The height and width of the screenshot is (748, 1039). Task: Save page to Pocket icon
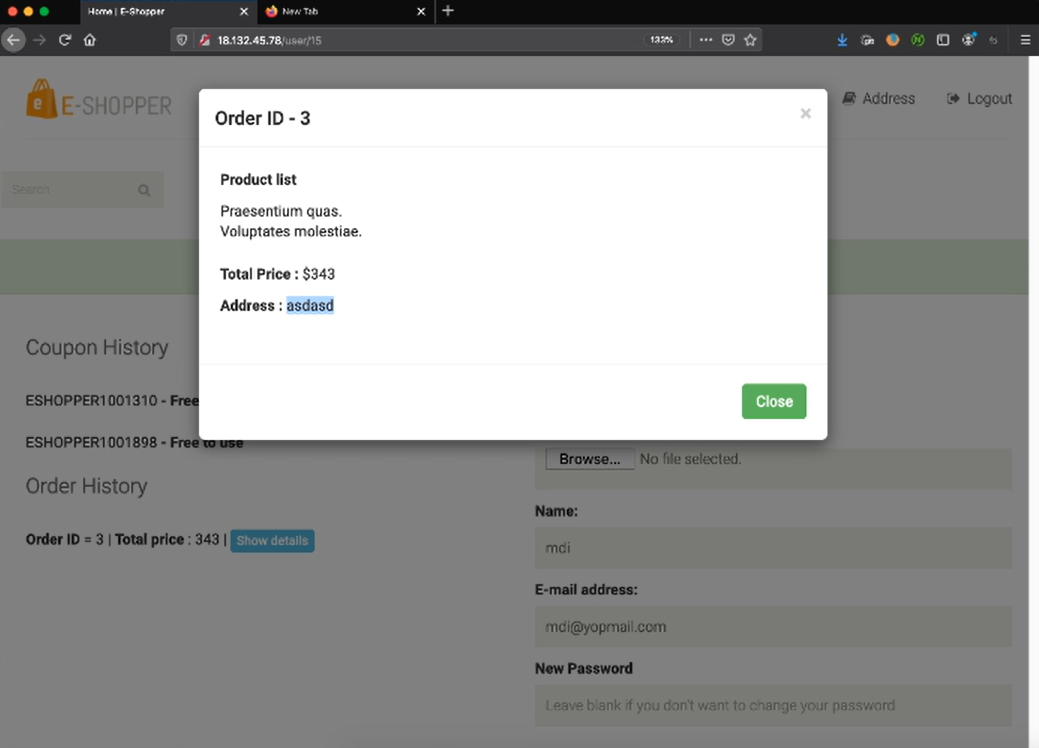(728, 40)
